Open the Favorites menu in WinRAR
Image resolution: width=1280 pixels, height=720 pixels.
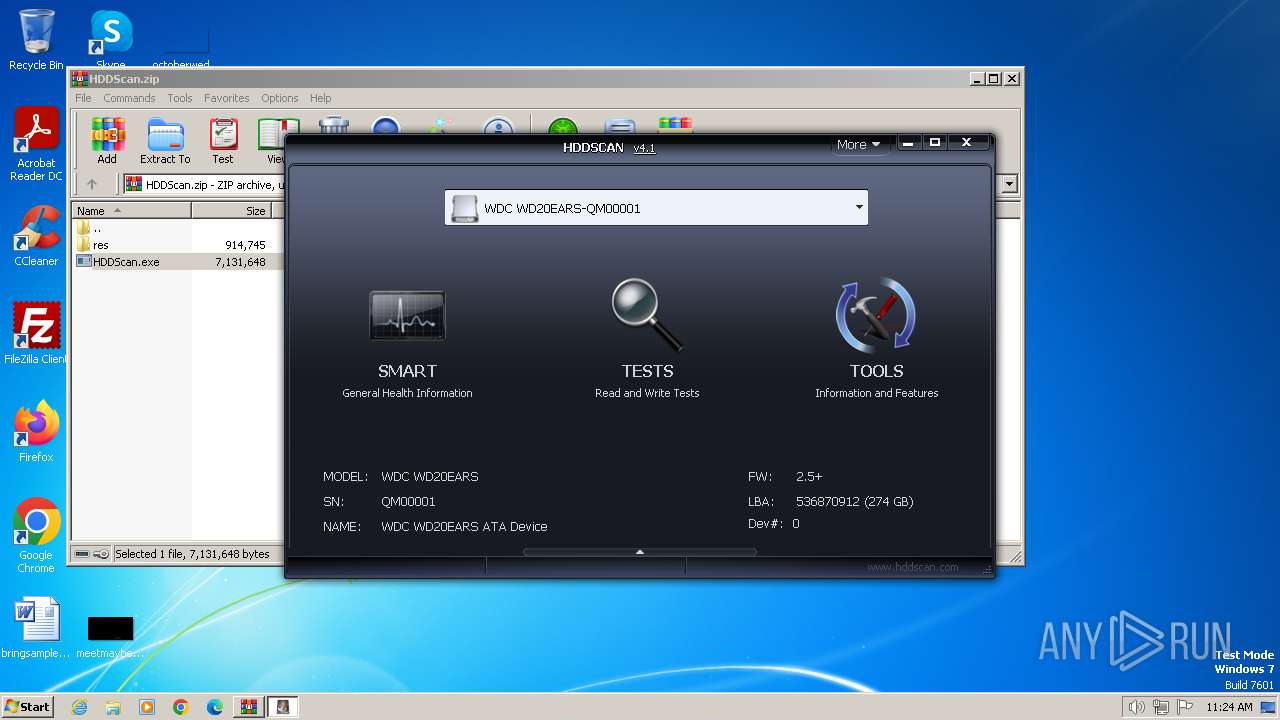[227, 98]
